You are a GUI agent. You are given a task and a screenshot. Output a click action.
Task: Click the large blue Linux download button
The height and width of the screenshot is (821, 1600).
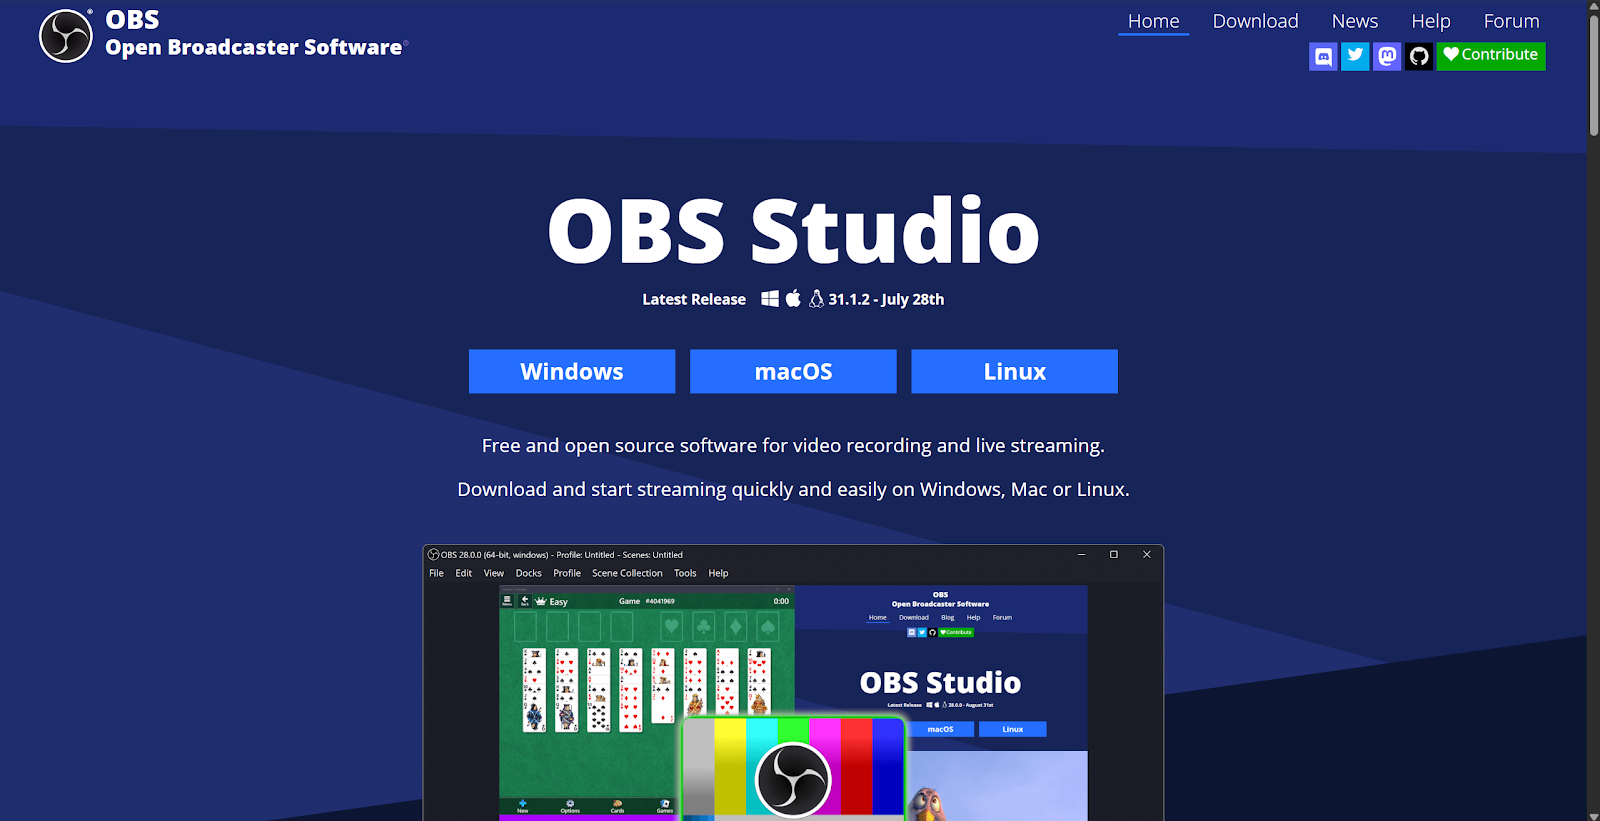tap(1014, 371)
